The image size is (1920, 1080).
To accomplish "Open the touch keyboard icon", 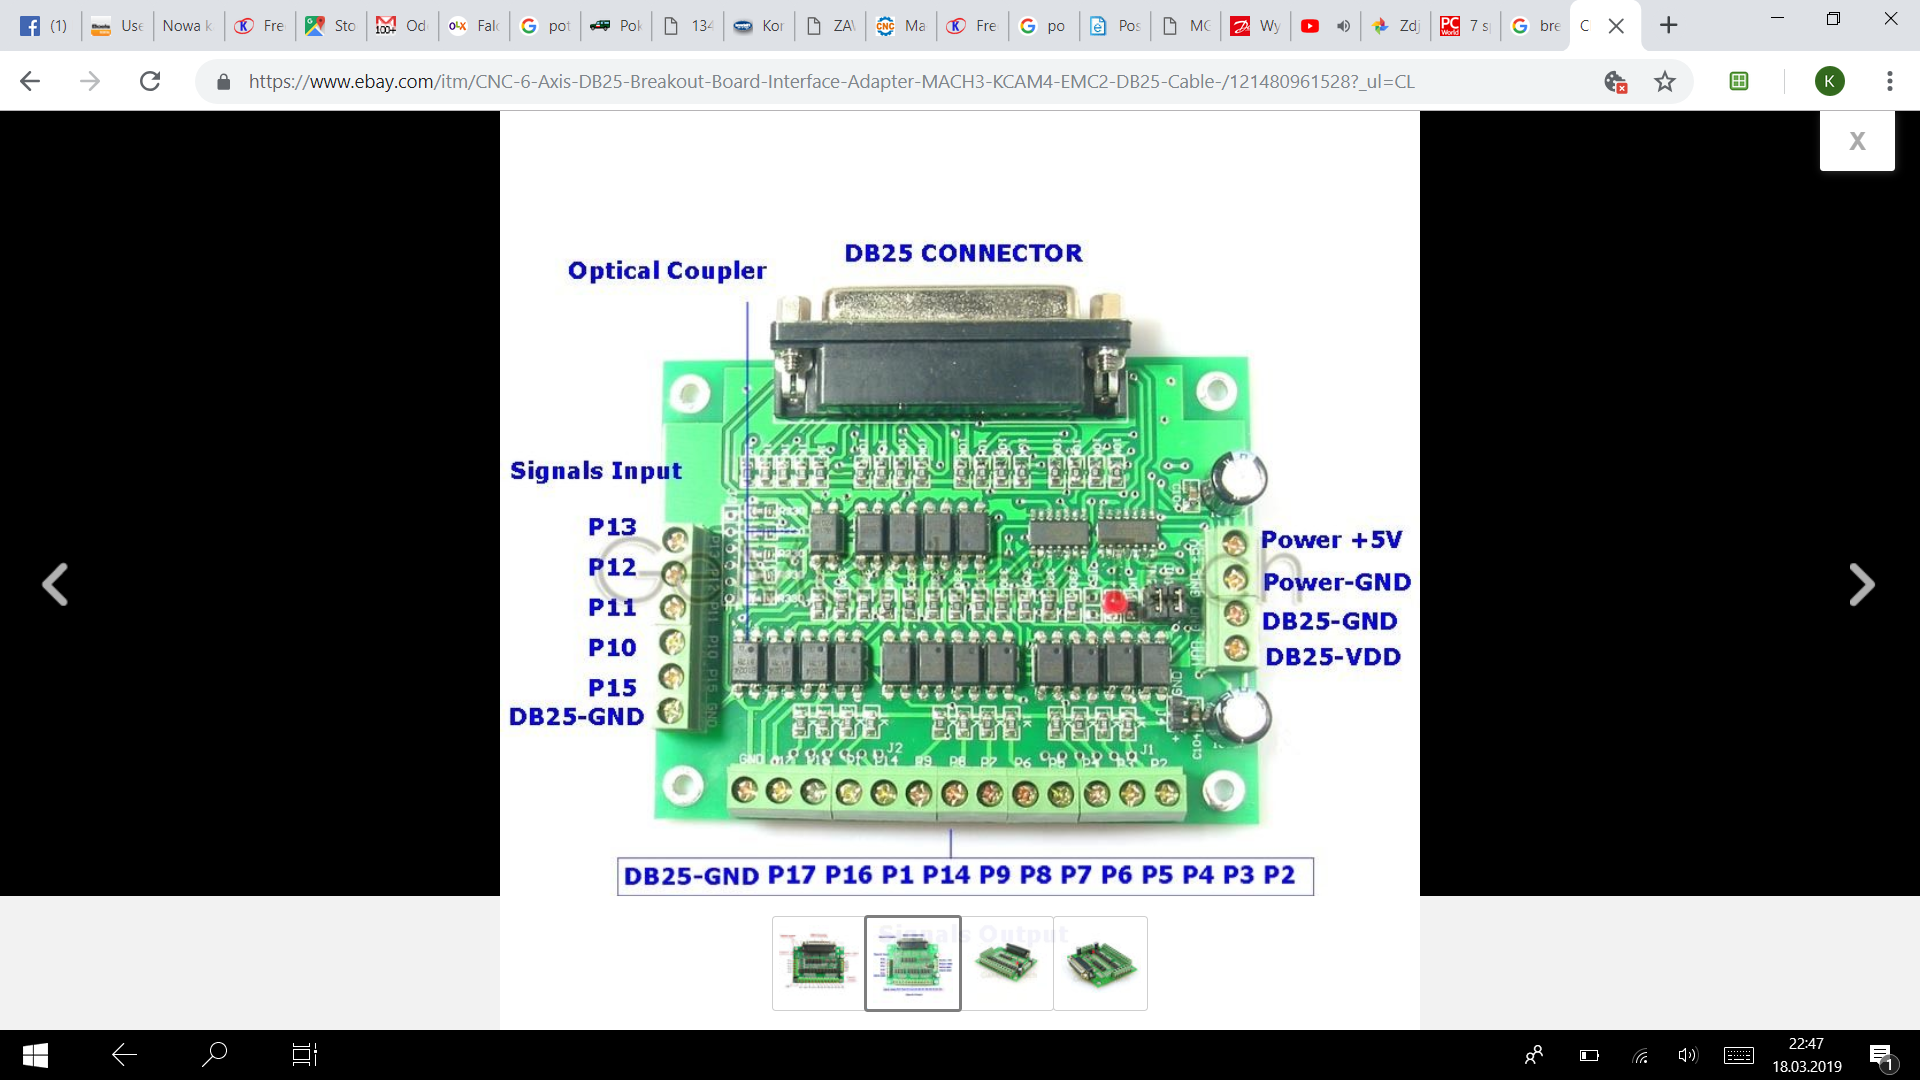I will coord(1739,1055).
